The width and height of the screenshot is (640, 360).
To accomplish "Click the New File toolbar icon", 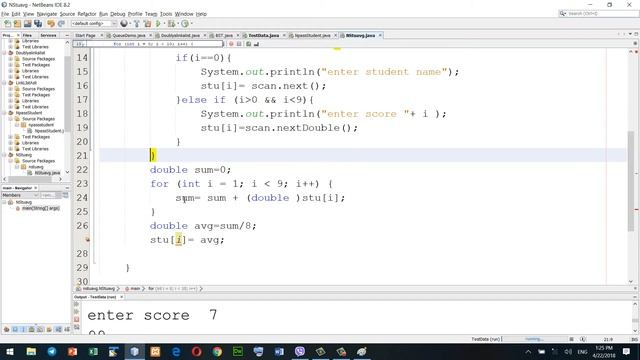I will click(8, 24).
